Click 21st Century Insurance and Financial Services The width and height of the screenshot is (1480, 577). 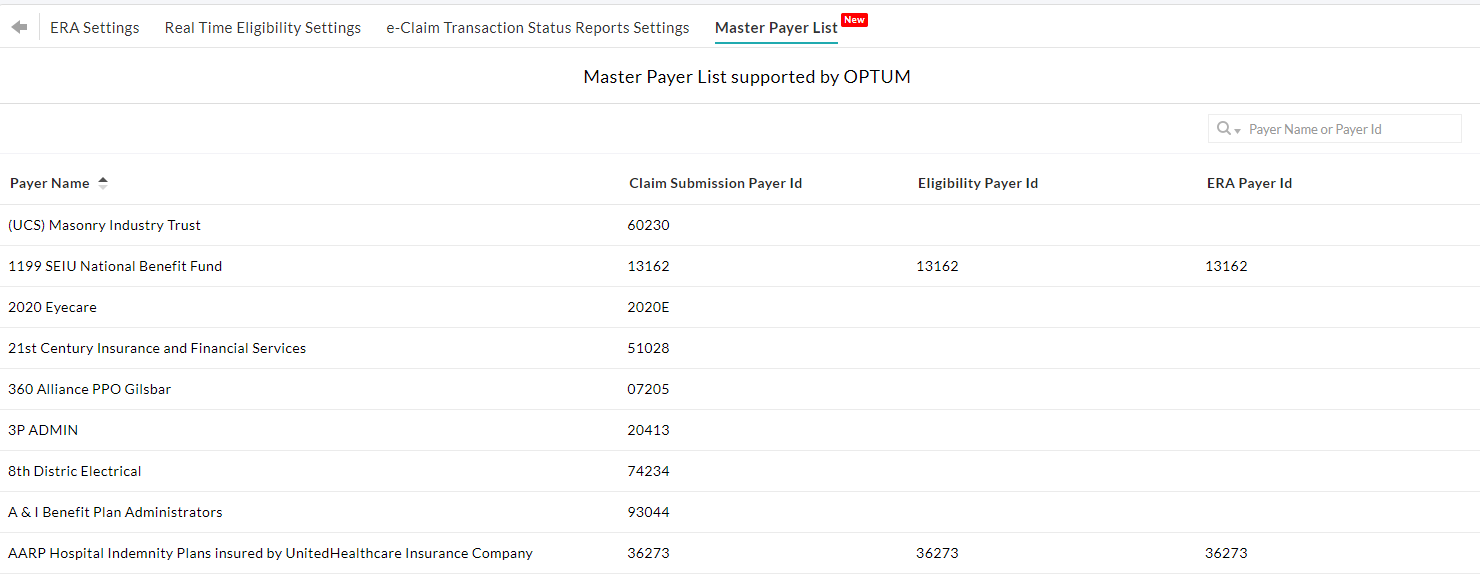click(x=157, y=348)
